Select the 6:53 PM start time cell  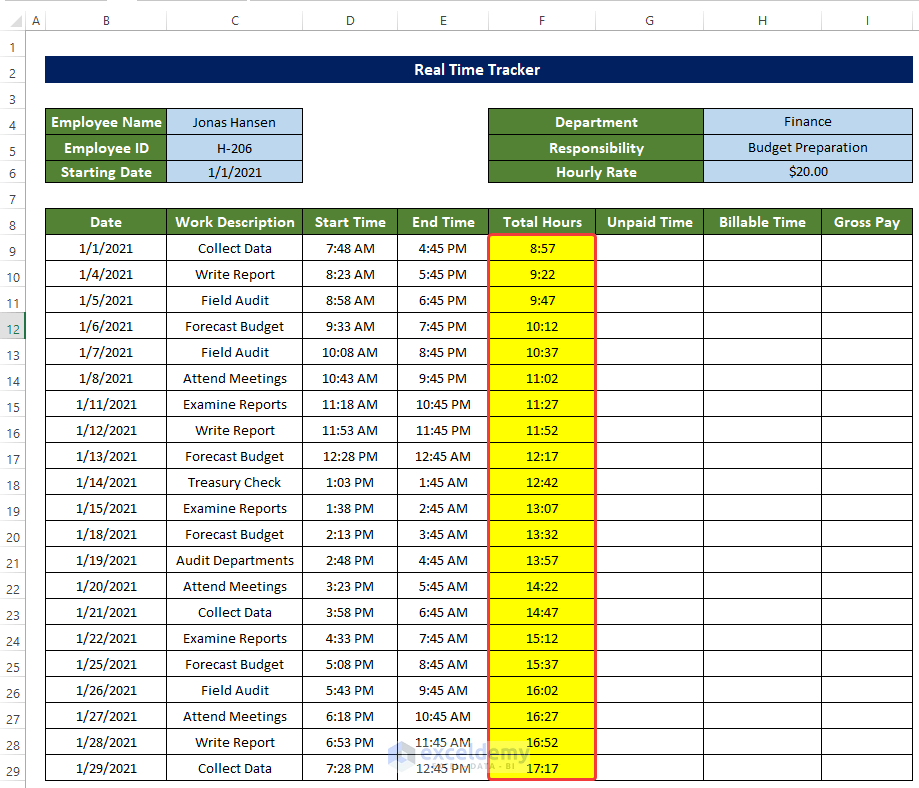pyautogui.click(x=350, y=742)
